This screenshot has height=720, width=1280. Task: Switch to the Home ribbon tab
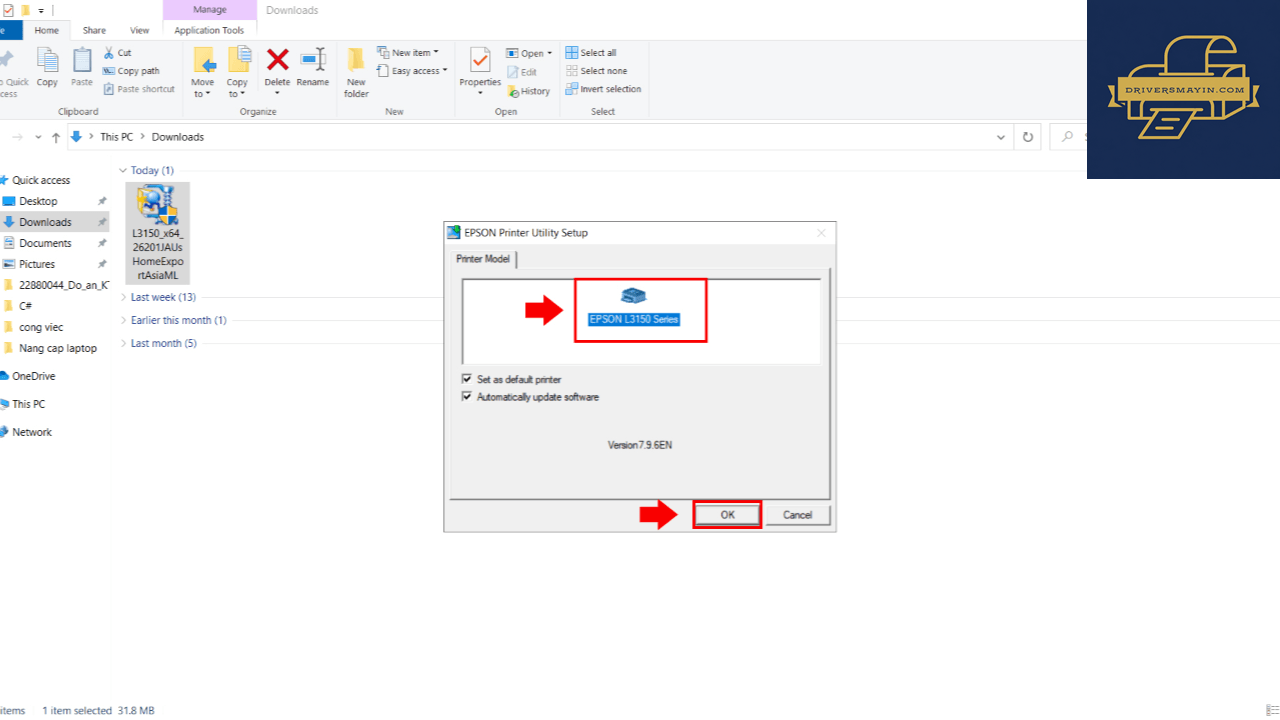pos(47,31)
